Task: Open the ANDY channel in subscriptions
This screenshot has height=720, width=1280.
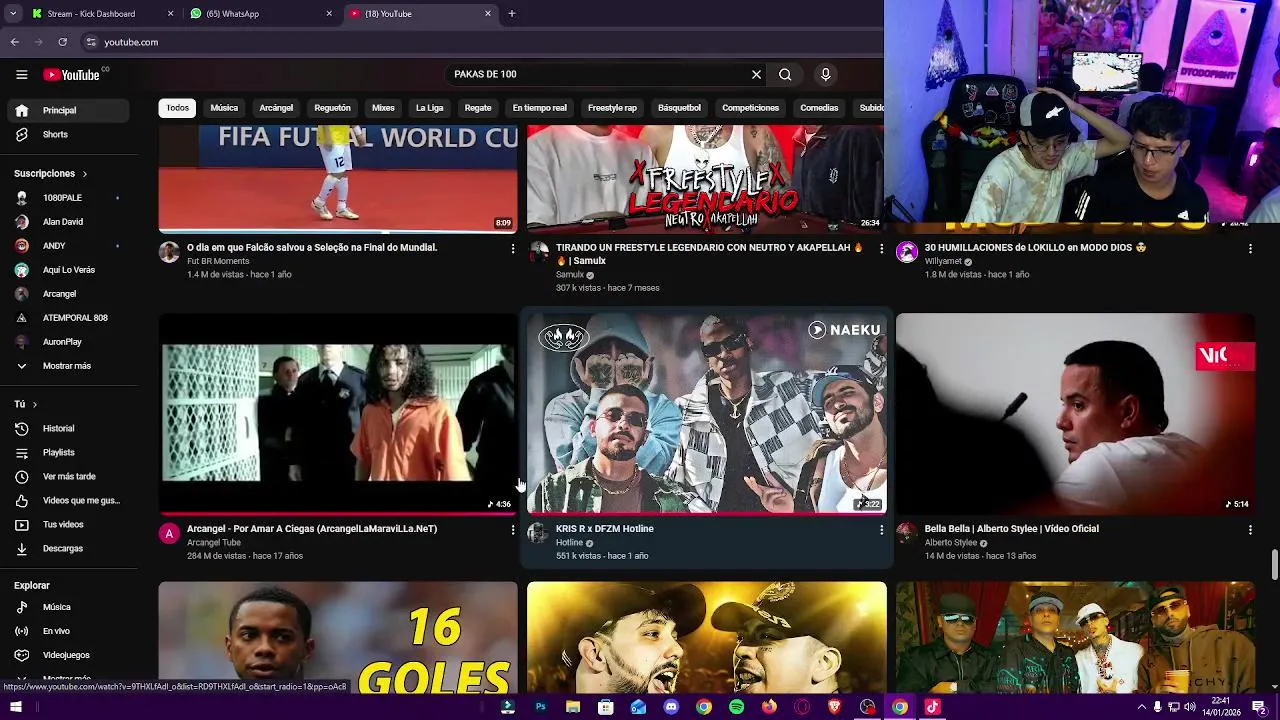Action: (69, 246)
